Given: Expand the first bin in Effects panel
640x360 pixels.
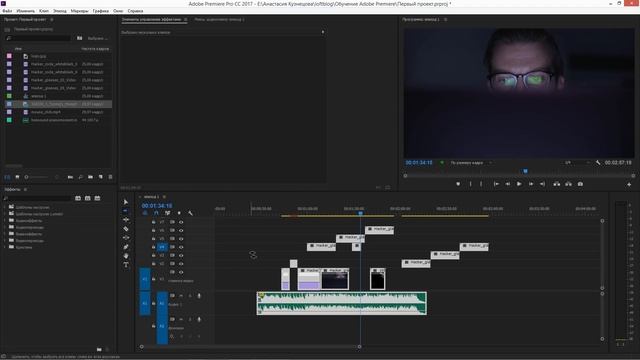Looking at the screenshot, I should (x=5, y=207).
